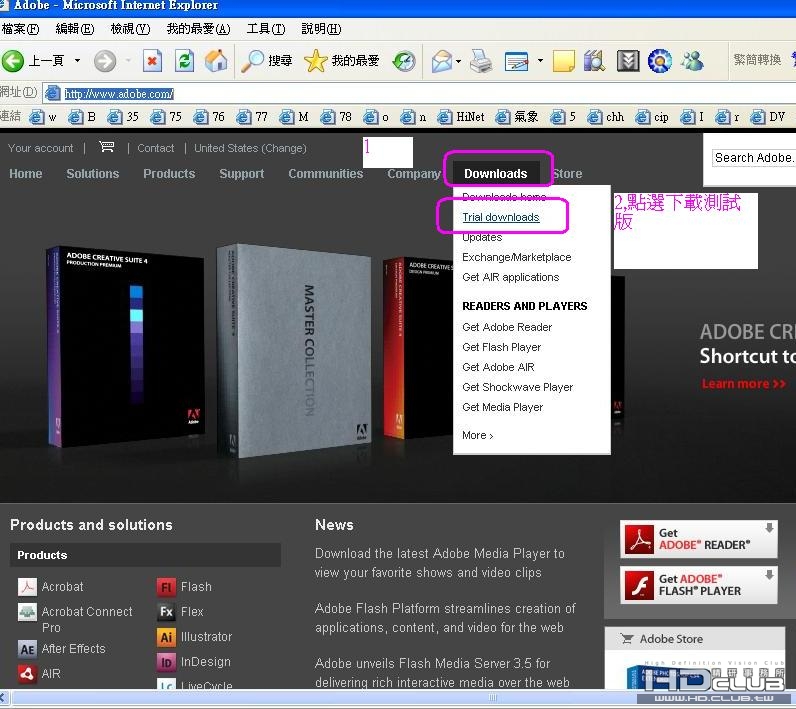
Task: Click the Search Adobe input field
Action: (x=754, y=158)
